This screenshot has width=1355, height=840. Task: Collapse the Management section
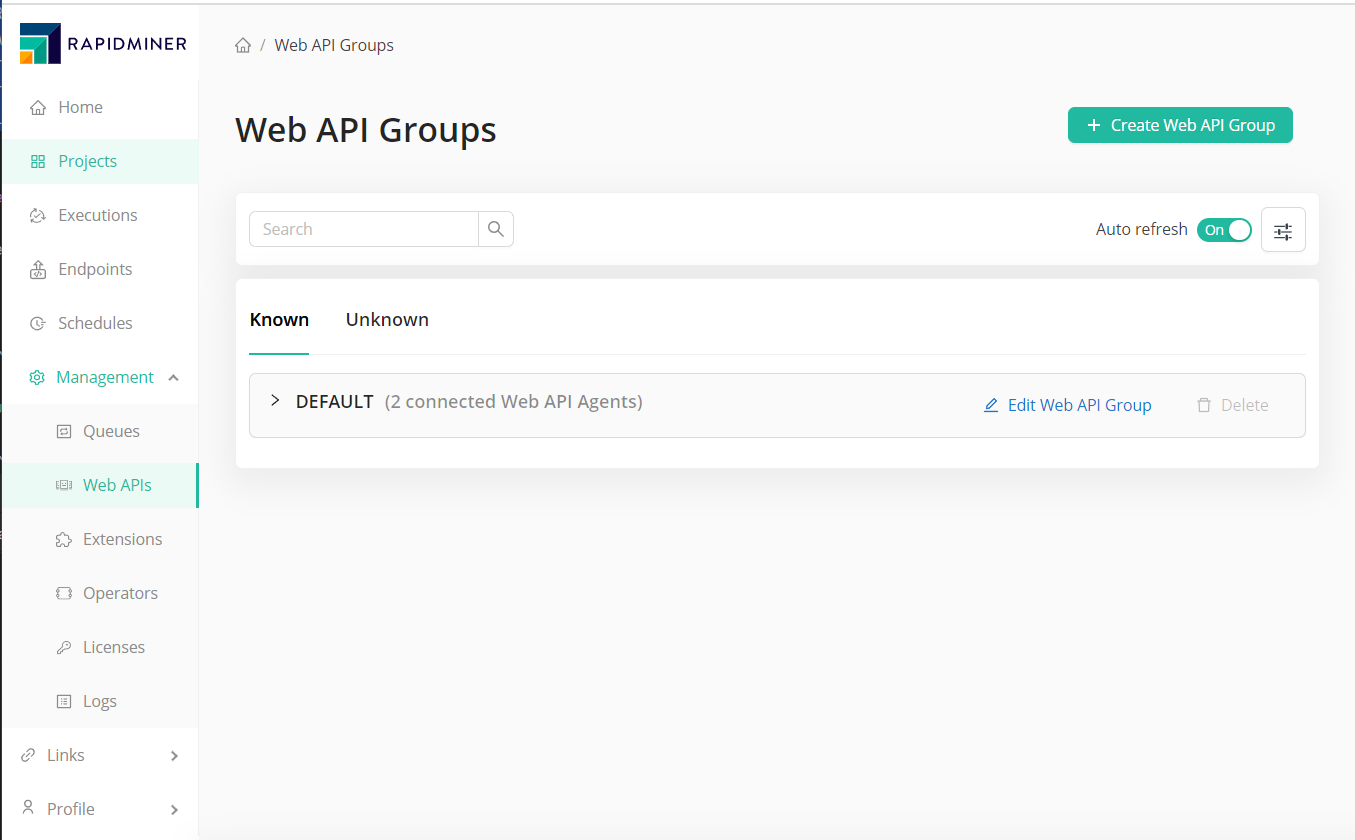[175, 377]
